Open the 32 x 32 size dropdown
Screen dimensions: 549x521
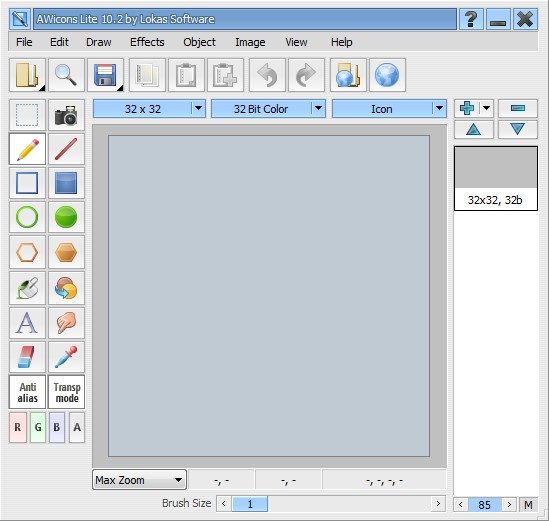[149, 109]
